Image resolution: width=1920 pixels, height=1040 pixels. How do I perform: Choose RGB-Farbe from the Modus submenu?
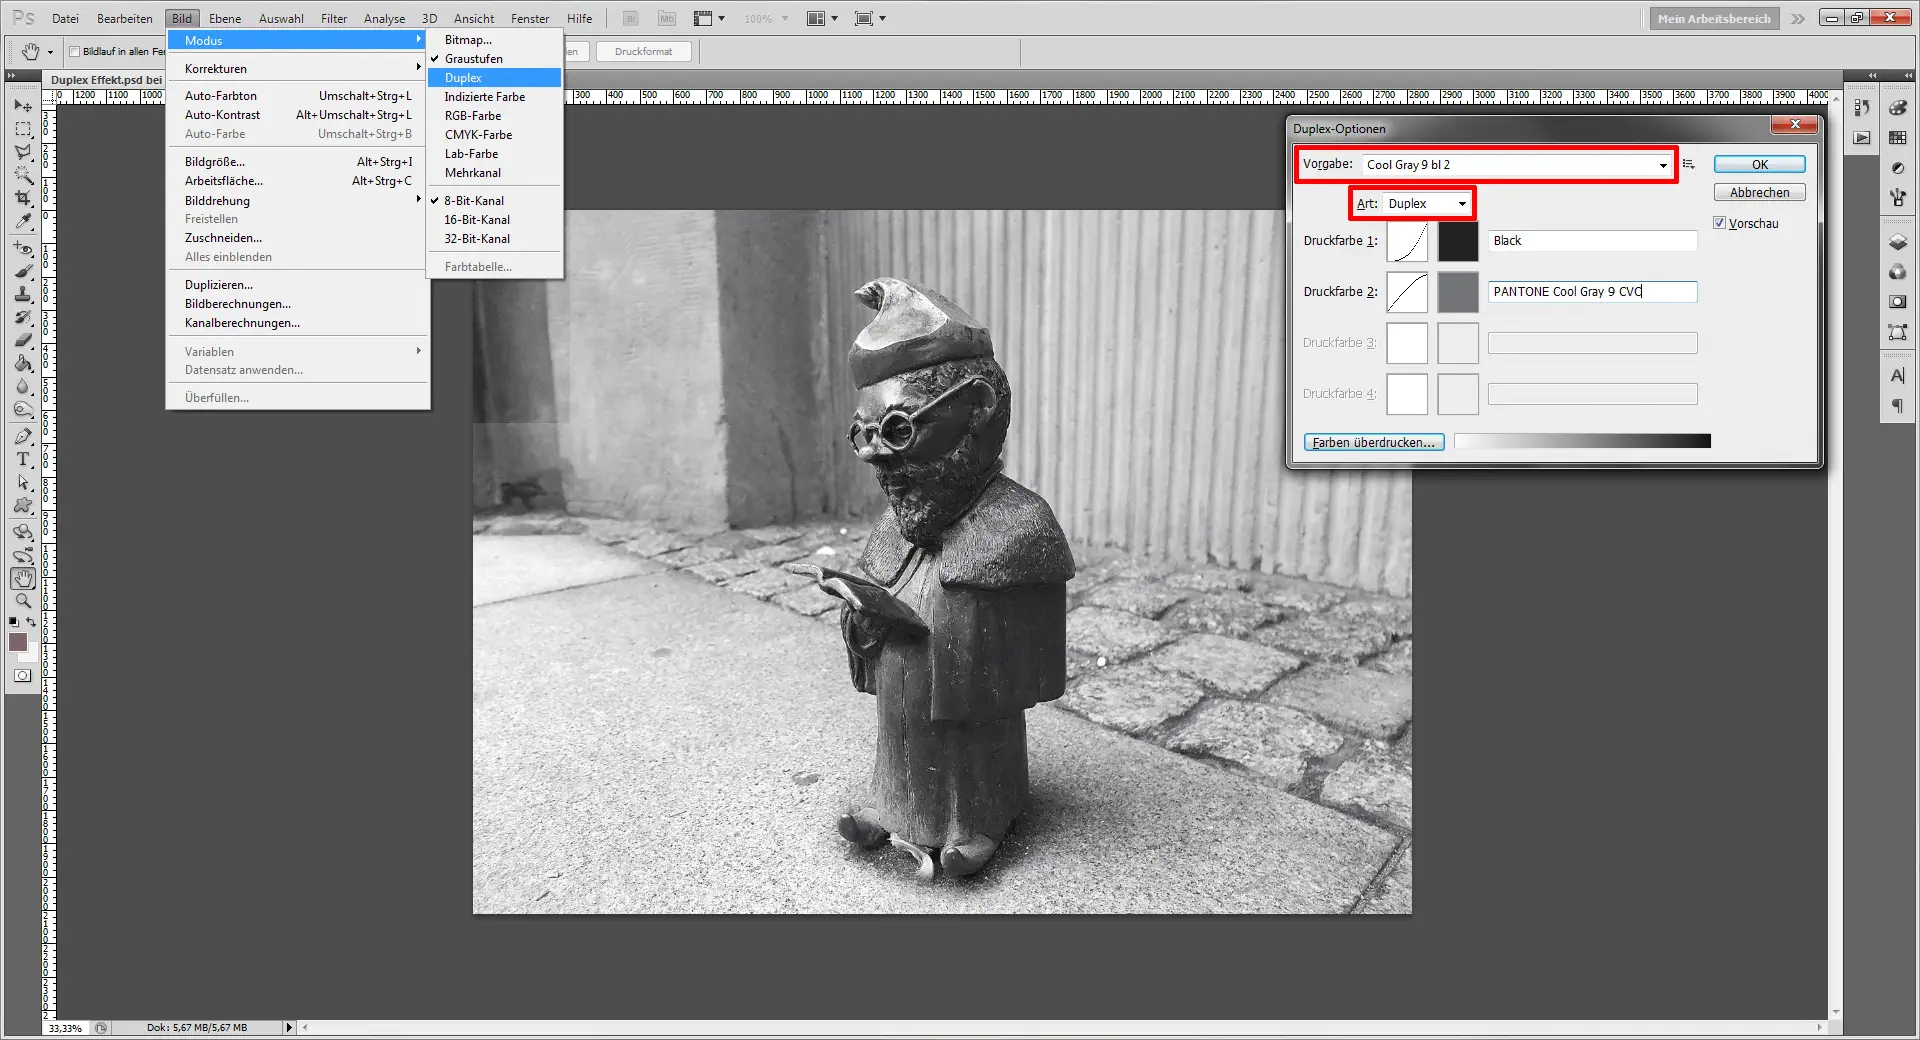tap(473, 116)
